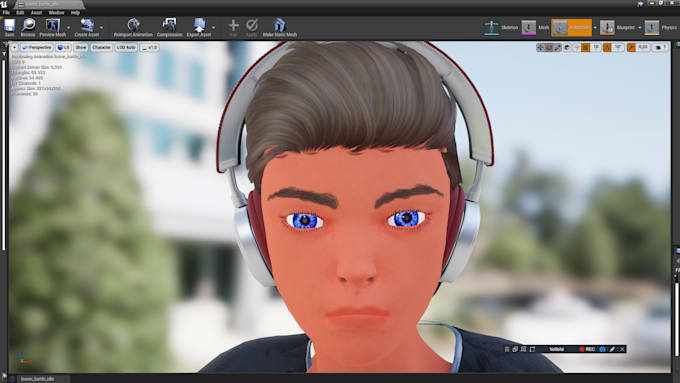
Task: Click the Export Asset icon
Action: click(199, 25)
